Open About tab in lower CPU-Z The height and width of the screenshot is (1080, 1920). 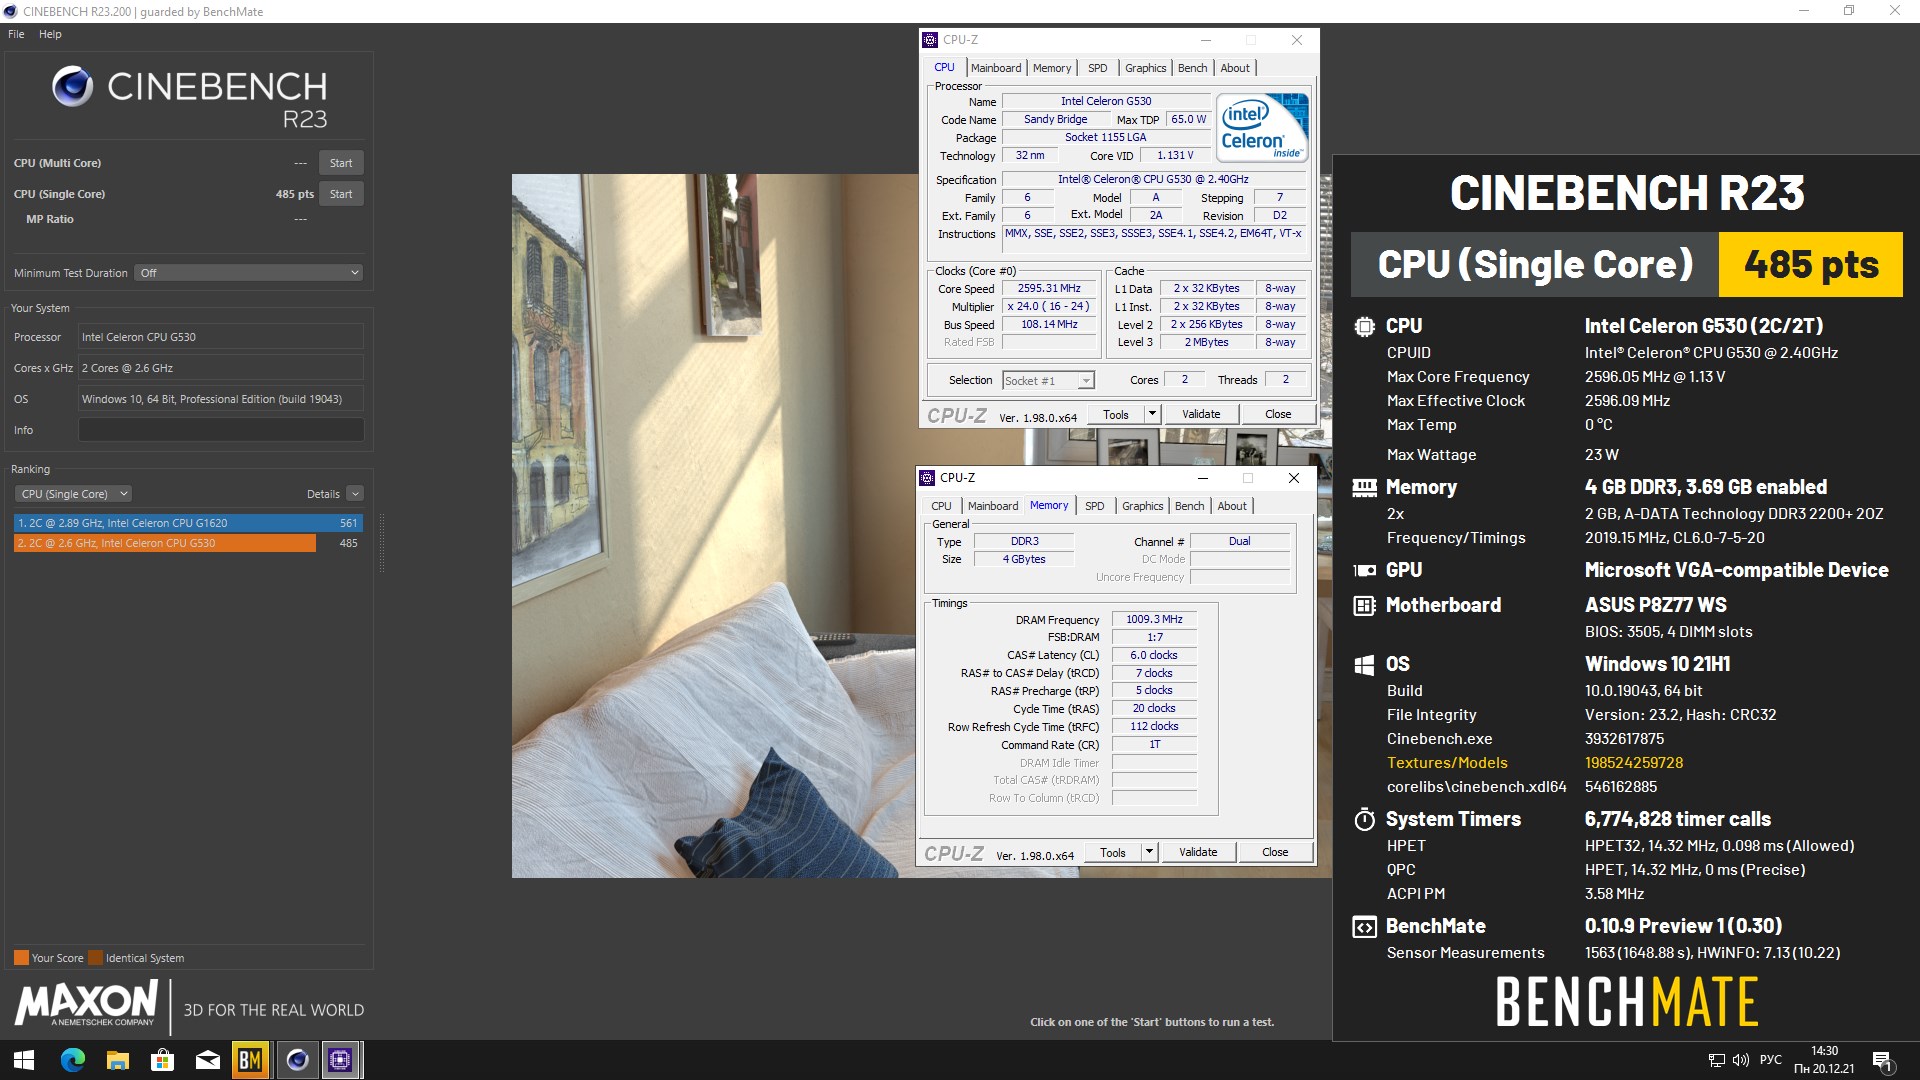pos(1232,506)
